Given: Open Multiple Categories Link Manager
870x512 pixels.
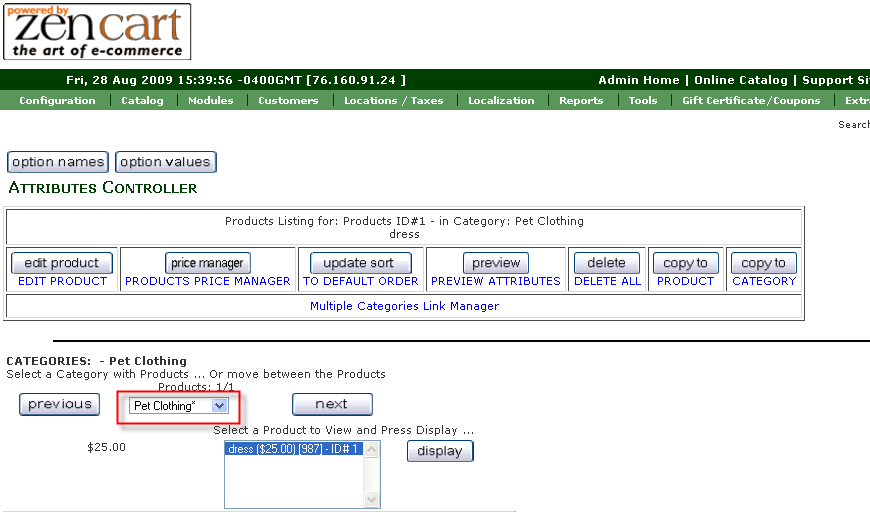Looking at the screenshot, I should click(404, 306).
